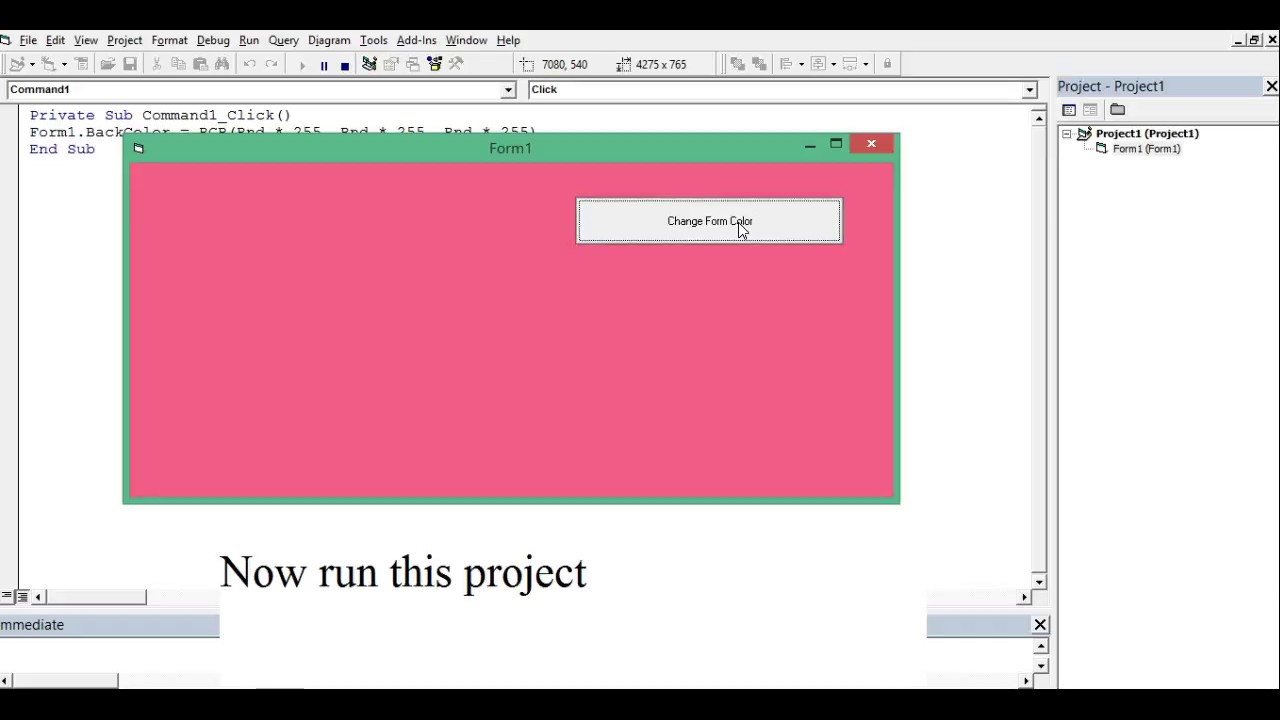Collapse the Project1 (Project1) tree node
Viewport: 1280px width, 720px height.
coord(1066,133)
